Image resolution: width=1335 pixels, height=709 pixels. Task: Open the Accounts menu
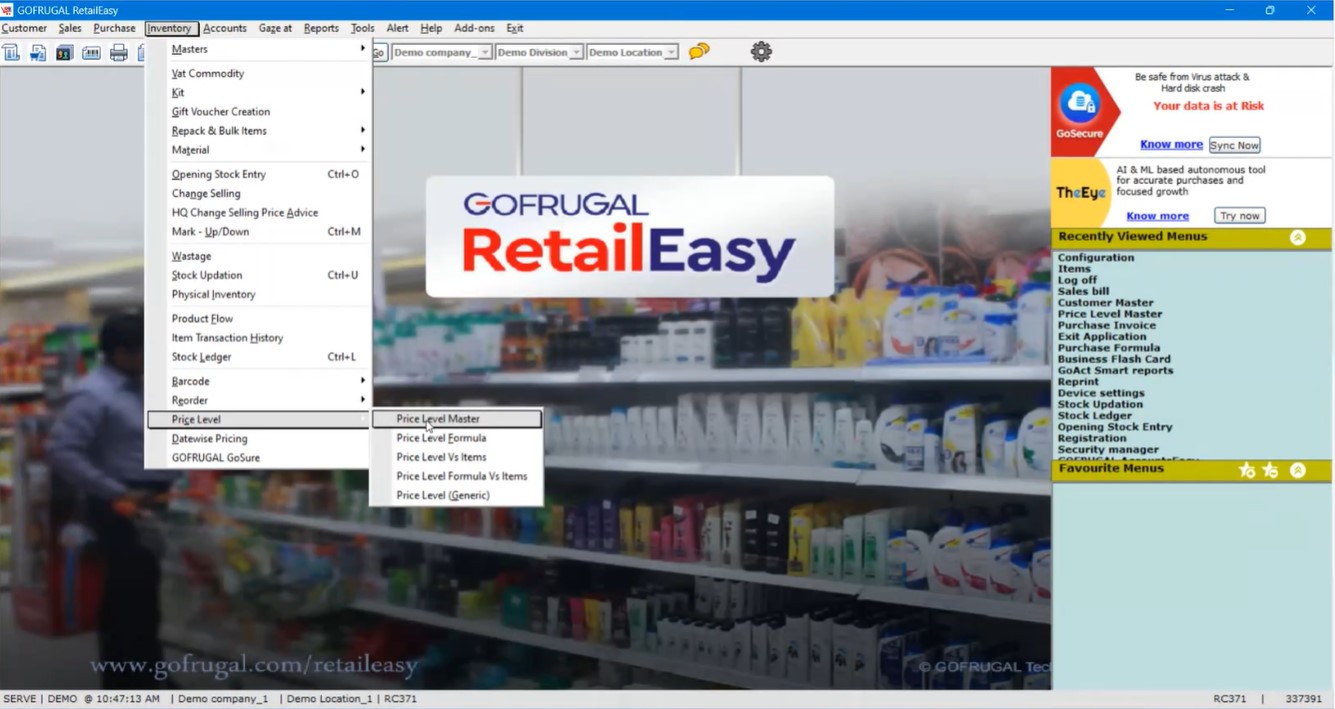pos(225,28)
